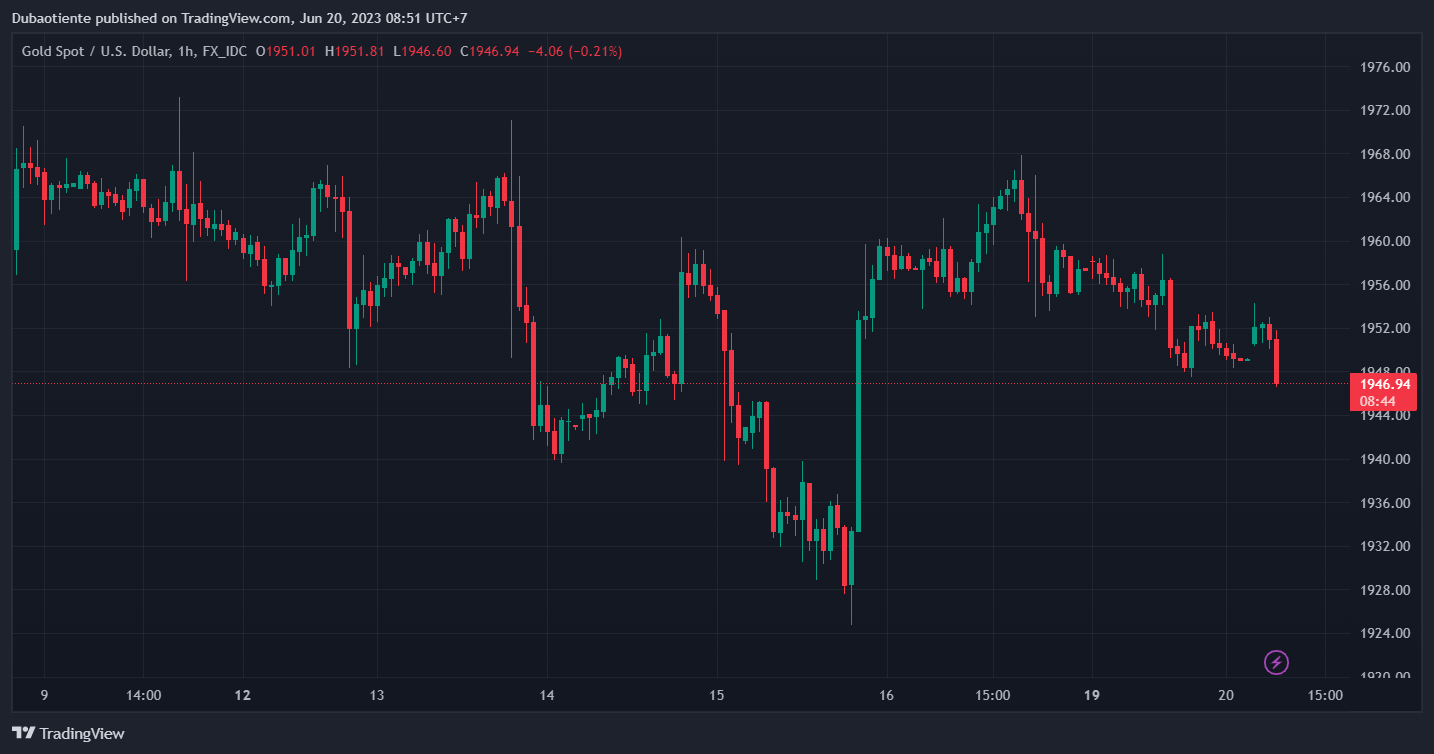This screenshot has height=754, width=1434.
Task: Click the −4.06 (−0.21%) change value
Action: point(574,51)
